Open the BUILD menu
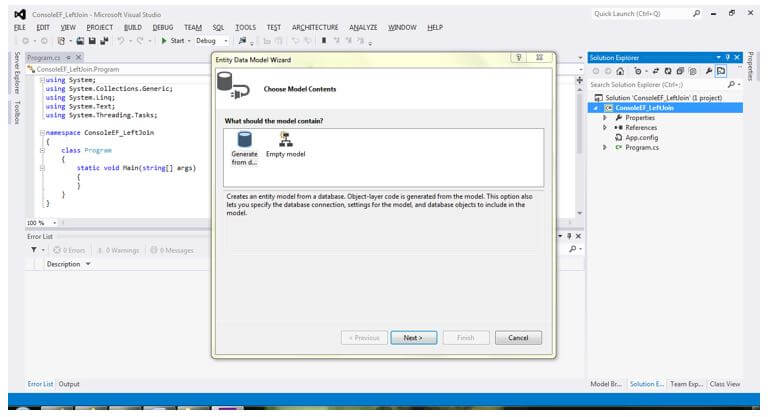The image size is (775, 417). click(132, 28)
